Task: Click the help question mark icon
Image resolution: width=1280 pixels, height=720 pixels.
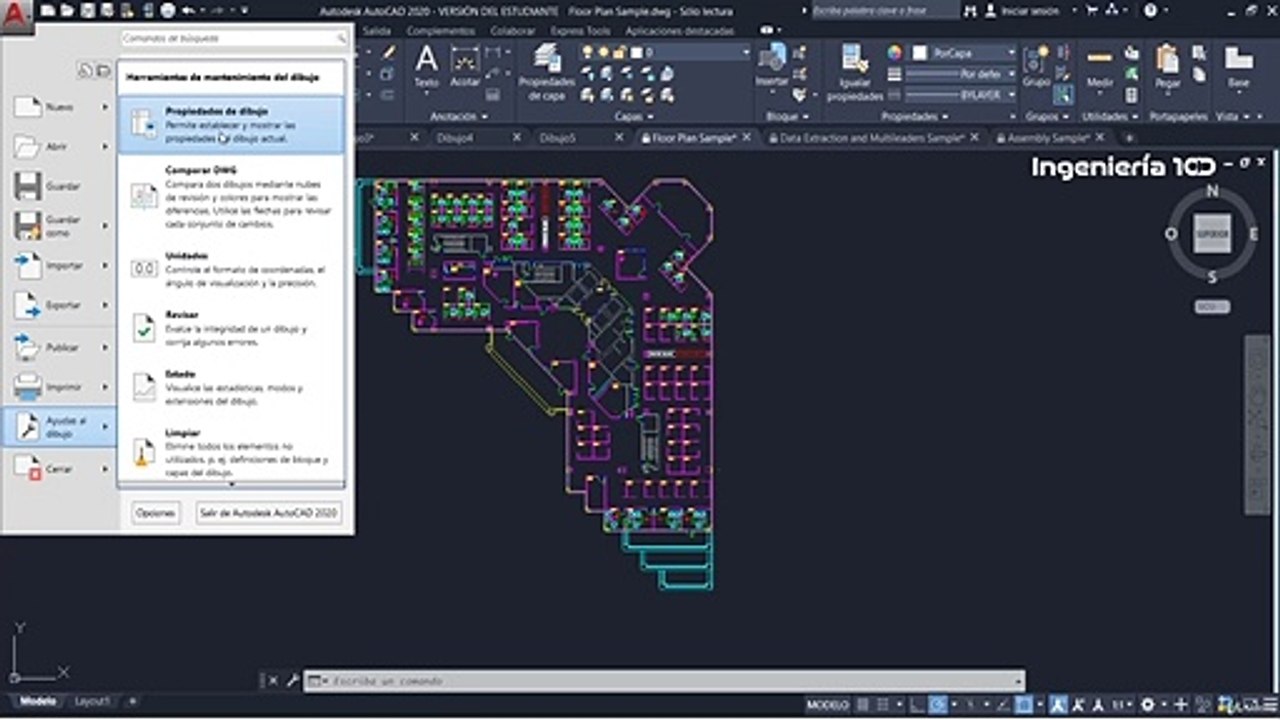Action: pos(1150,10)
